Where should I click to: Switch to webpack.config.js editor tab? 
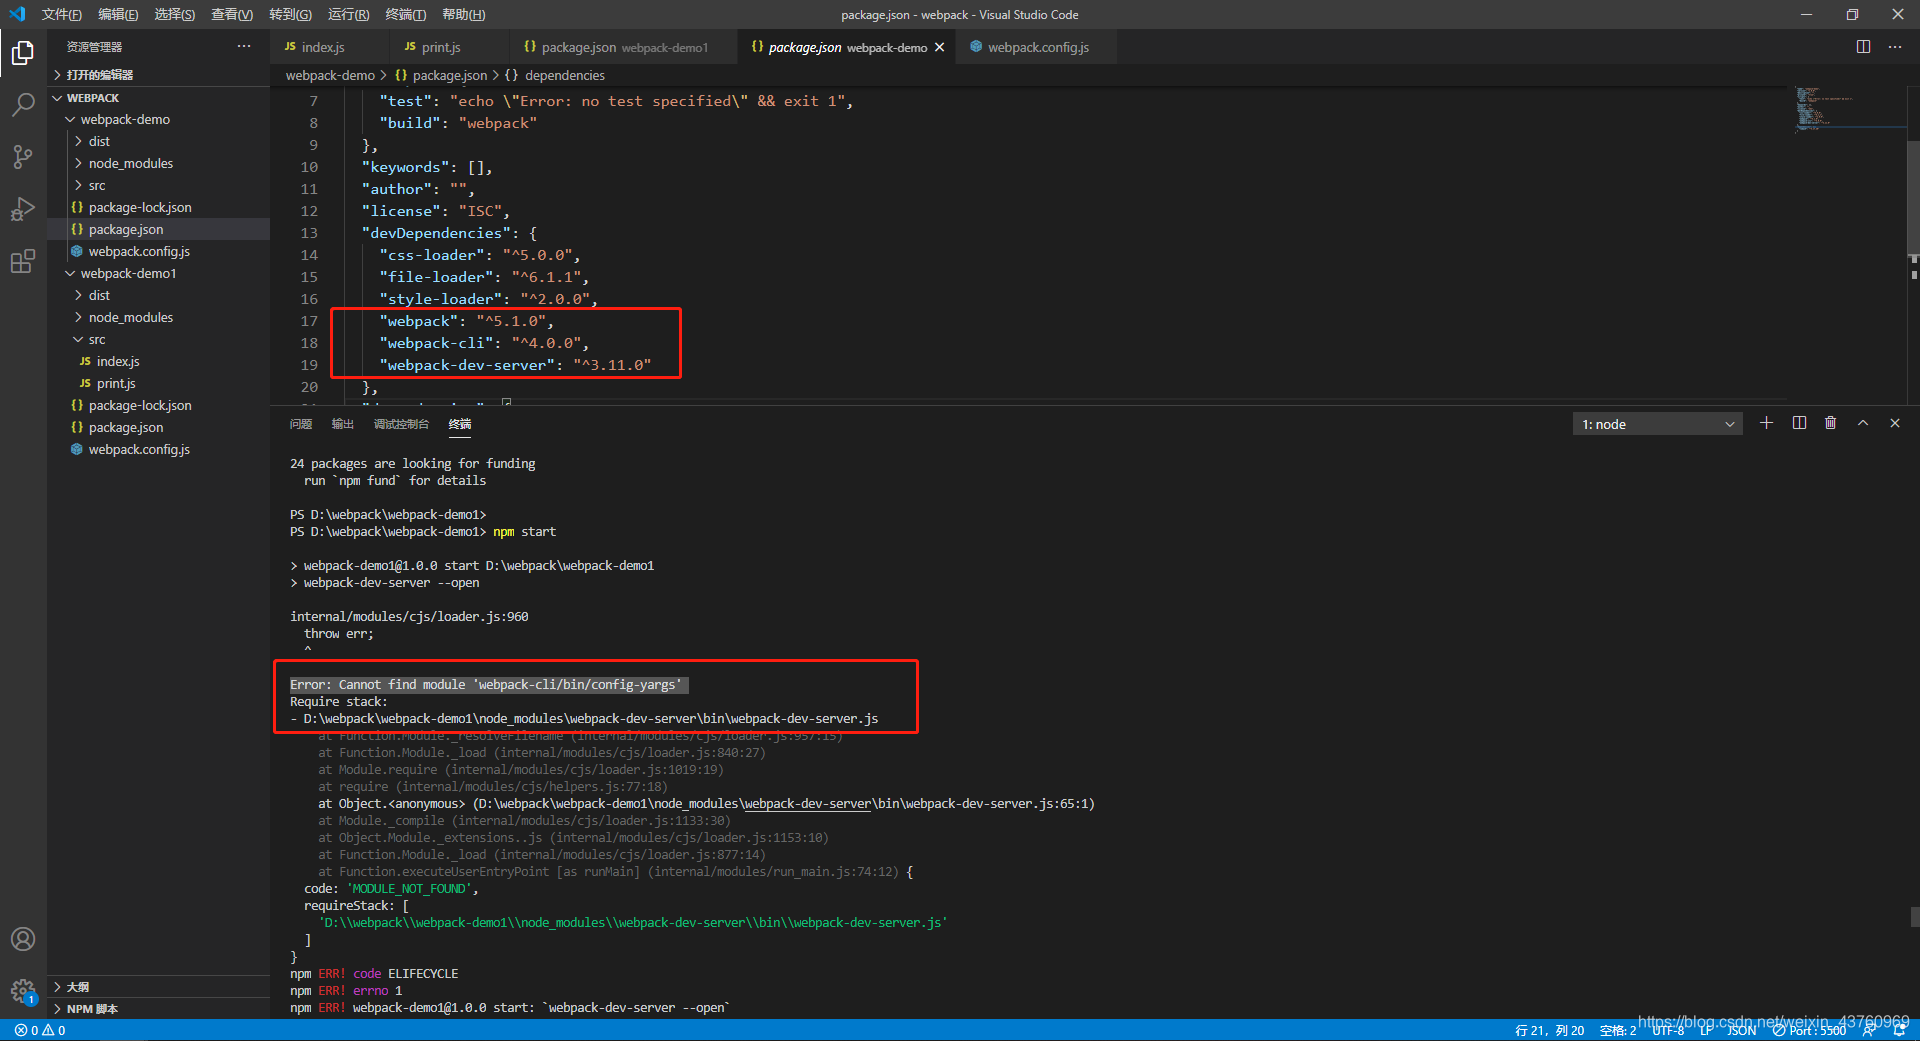(1036, 47)
